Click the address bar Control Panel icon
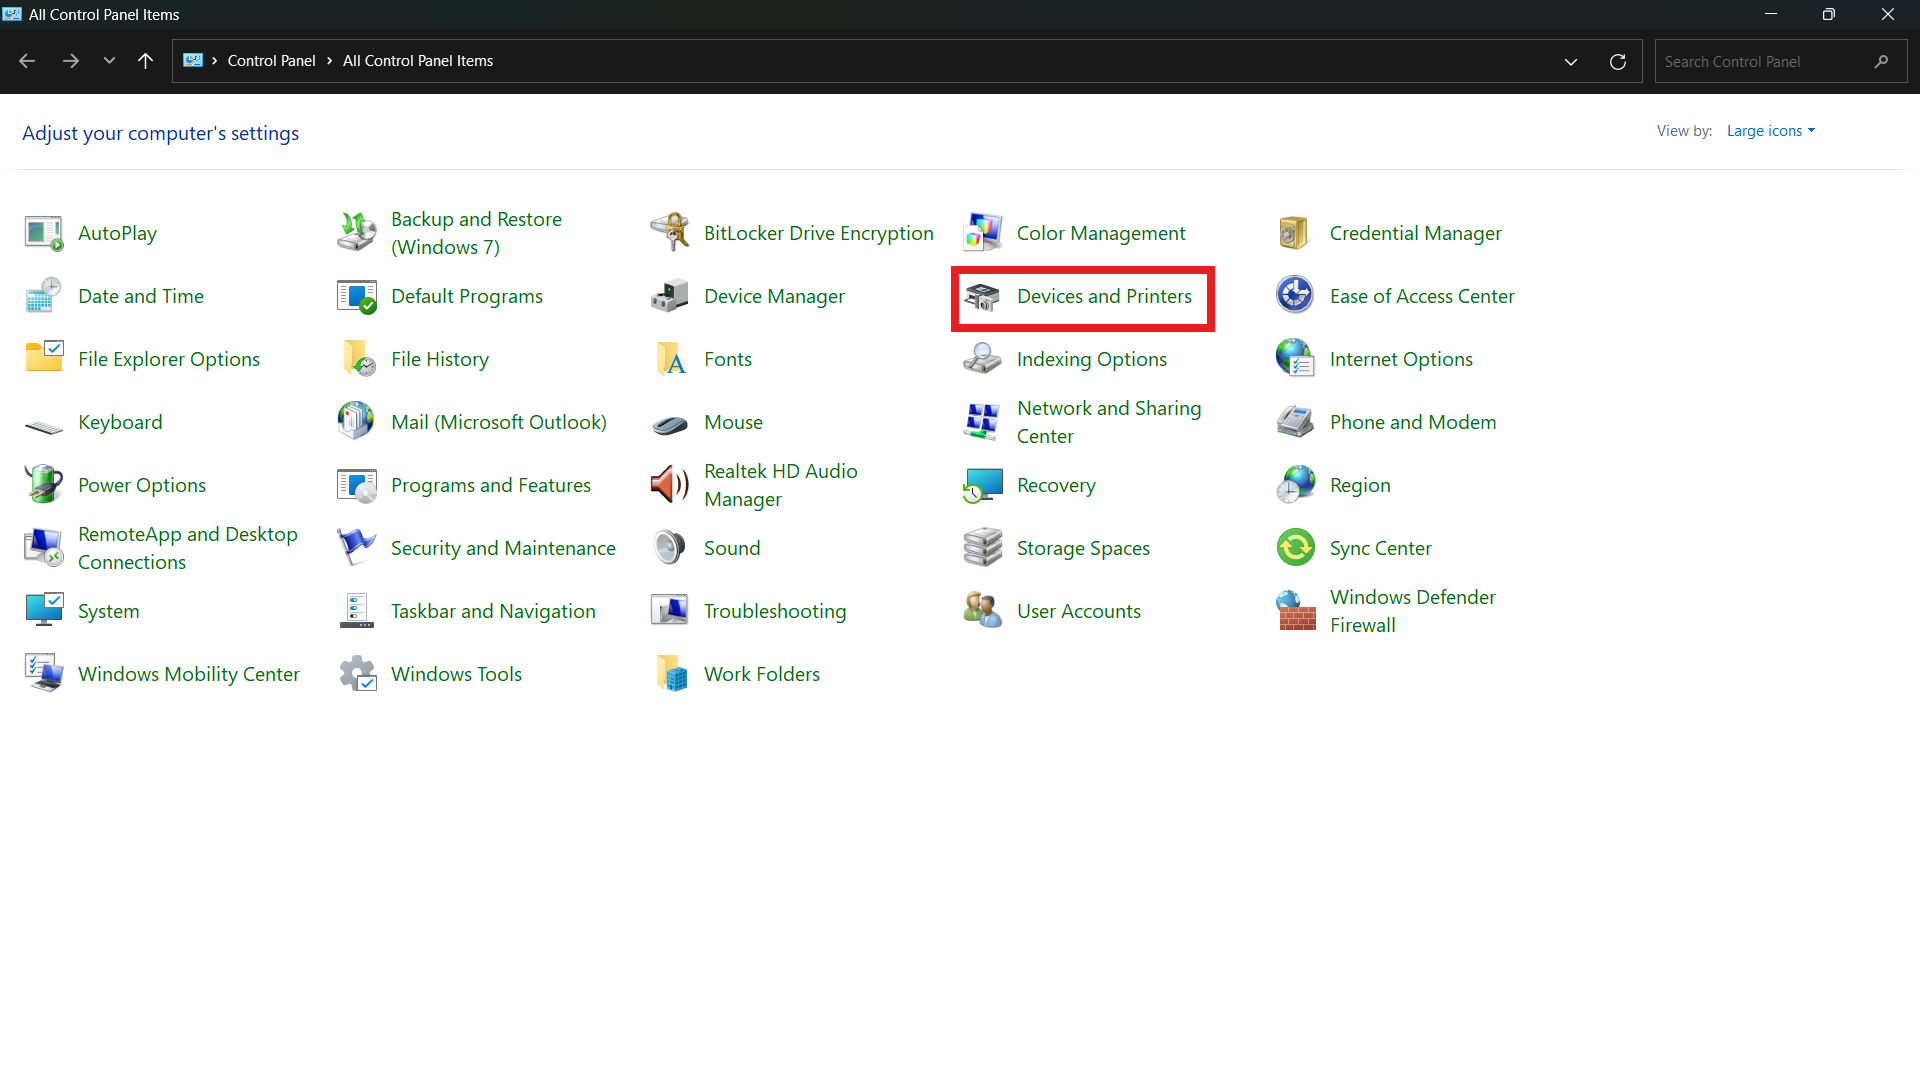1920x1080 pixels. [x=193, y=61]
